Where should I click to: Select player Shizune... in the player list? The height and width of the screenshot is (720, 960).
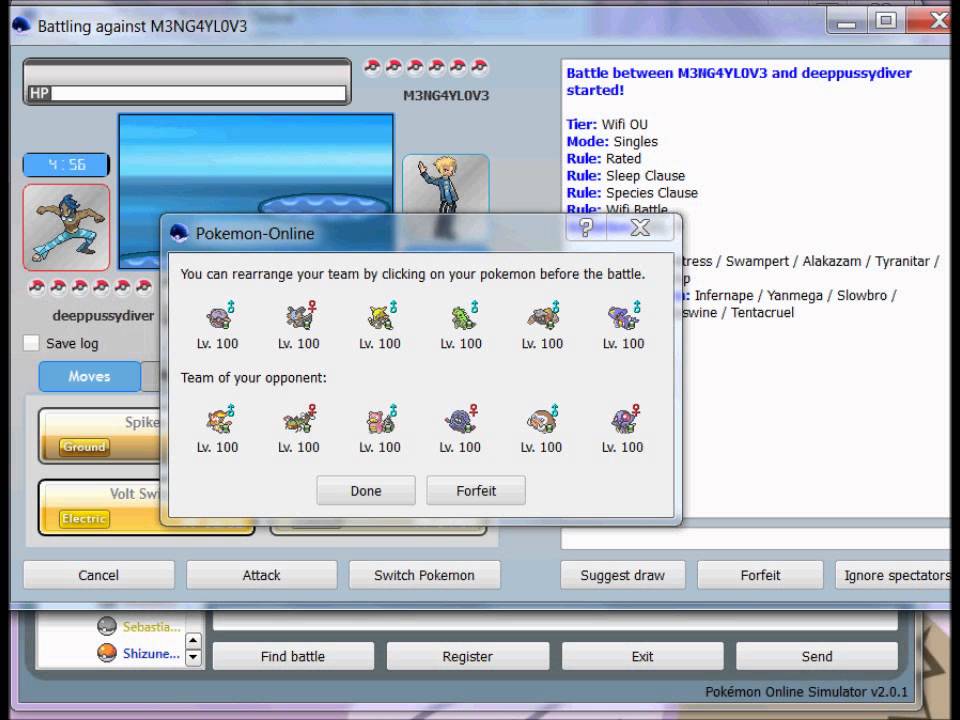tap(151, 653)
